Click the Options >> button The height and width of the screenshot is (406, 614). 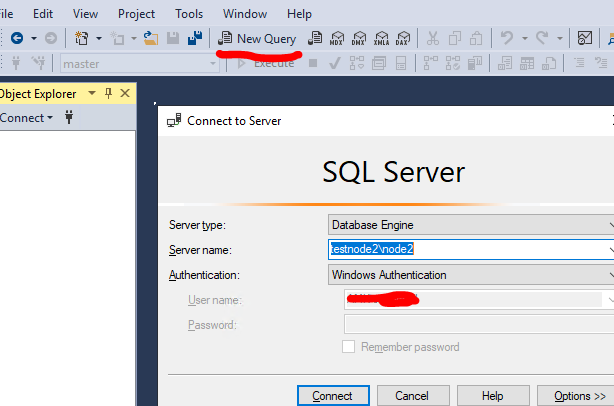576,396
